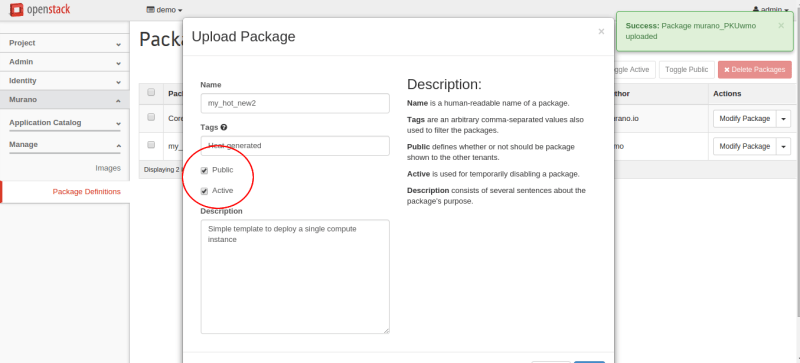Collapse the Manage group
The width and height of the screenshot is (800, 363).
65,144
